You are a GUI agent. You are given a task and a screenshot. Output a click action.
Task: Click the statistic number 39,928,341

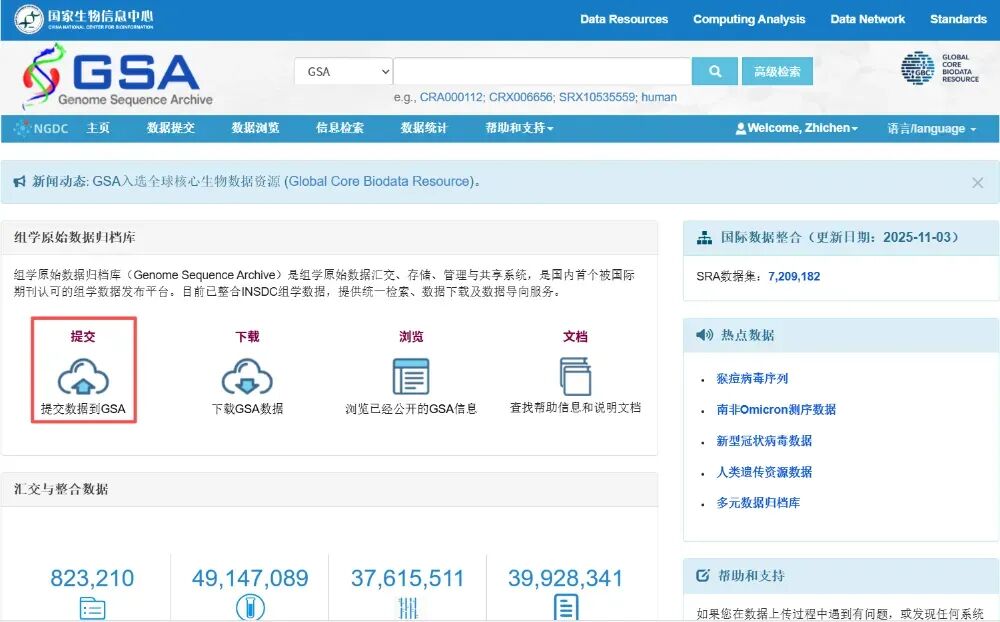coord(566,579)
